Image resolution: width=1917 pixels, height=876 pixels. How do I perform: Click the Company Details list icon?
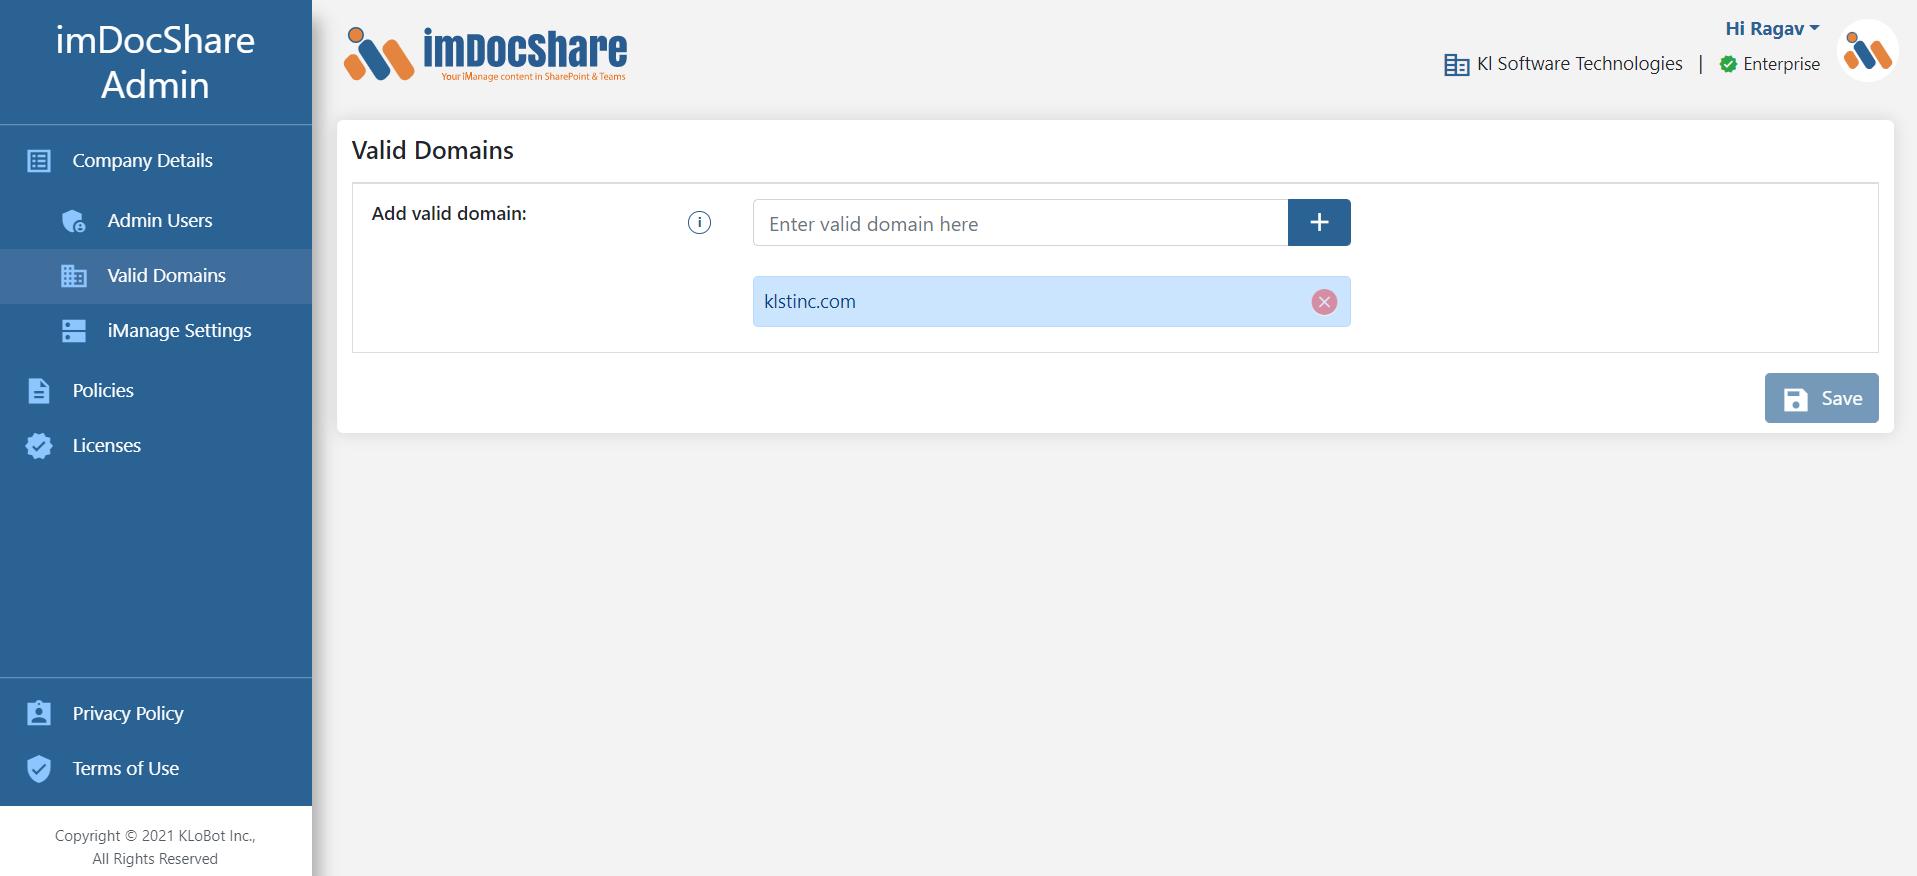coord(39,161)
